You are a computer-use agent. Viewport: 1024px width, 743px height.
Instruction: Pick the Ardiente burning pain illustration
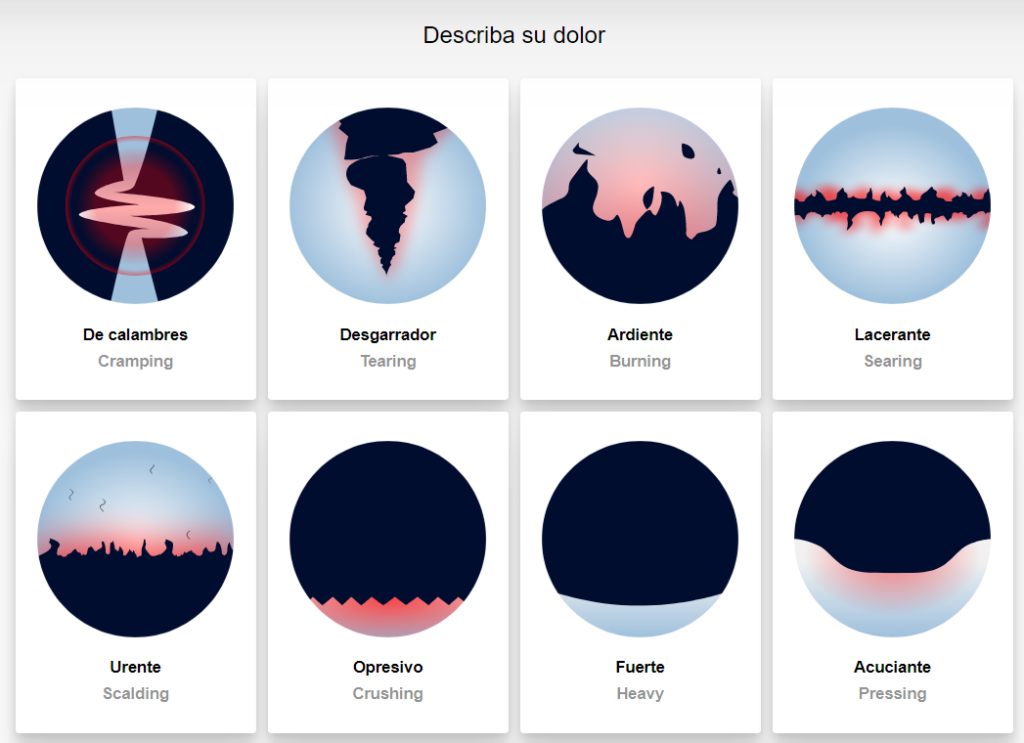coord(640,206)
